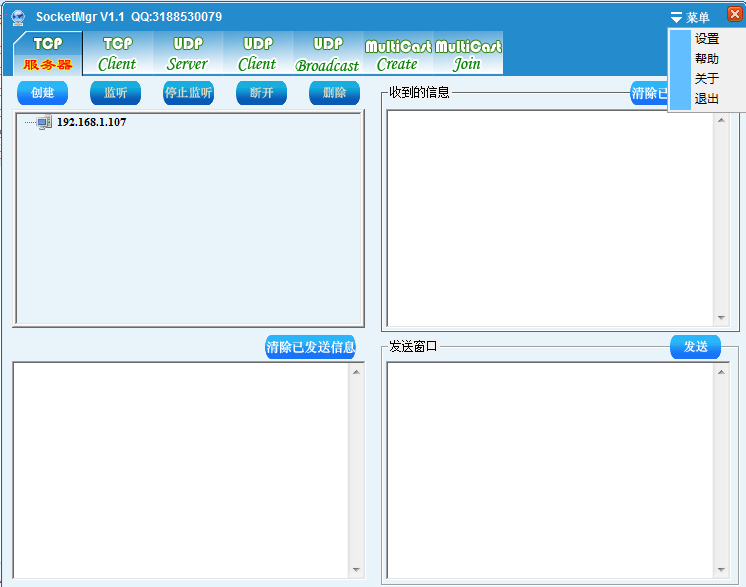Screen dimensions: 746x587
Task: Switch to the TCP Client tab
Action: click(x=117, y=54)
